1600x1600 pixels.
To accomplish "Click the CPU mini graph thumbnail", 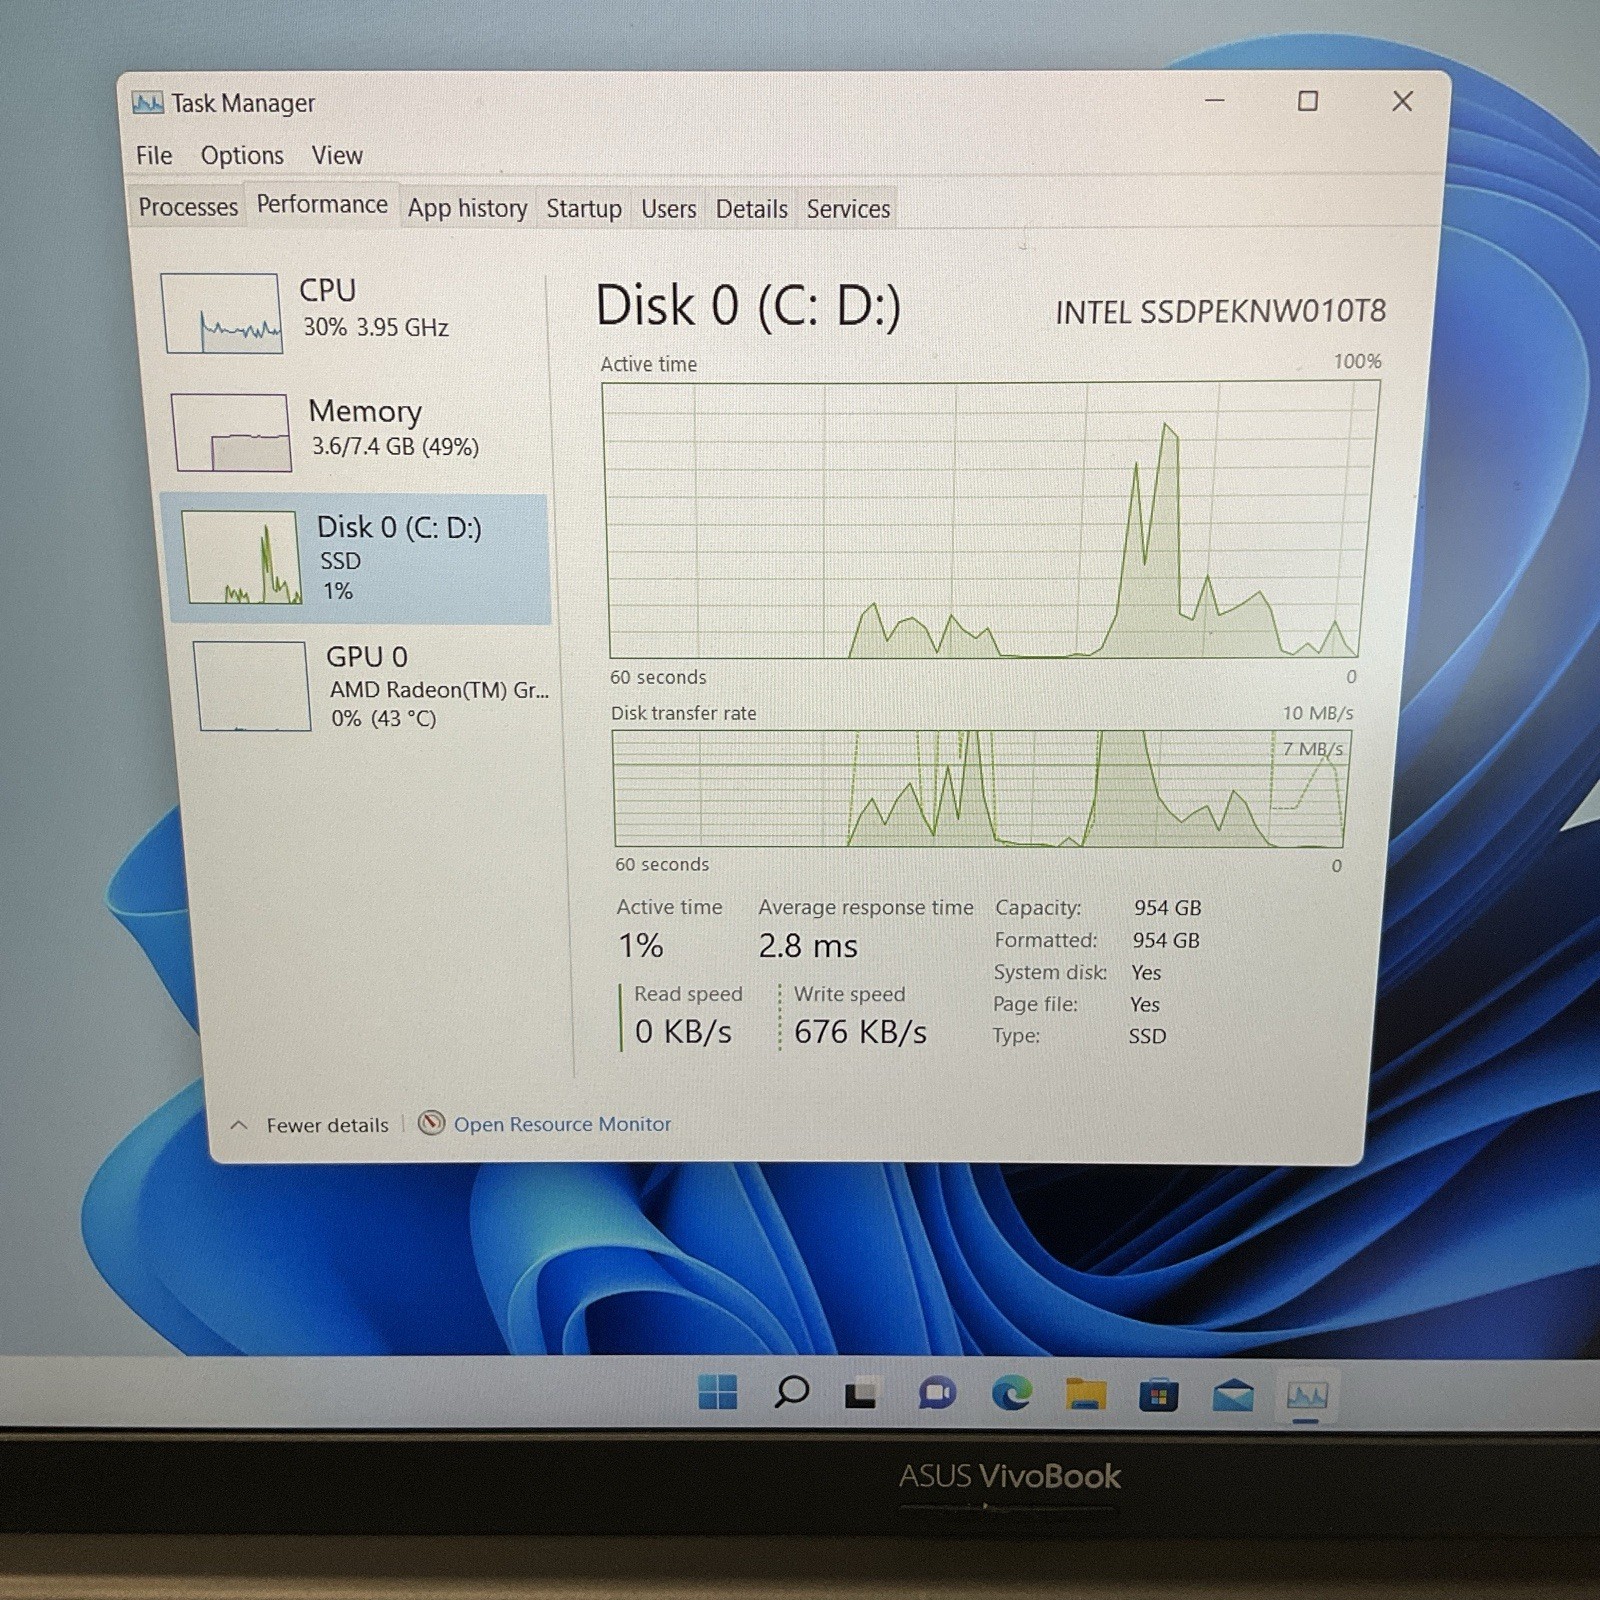I will (221, 313).
